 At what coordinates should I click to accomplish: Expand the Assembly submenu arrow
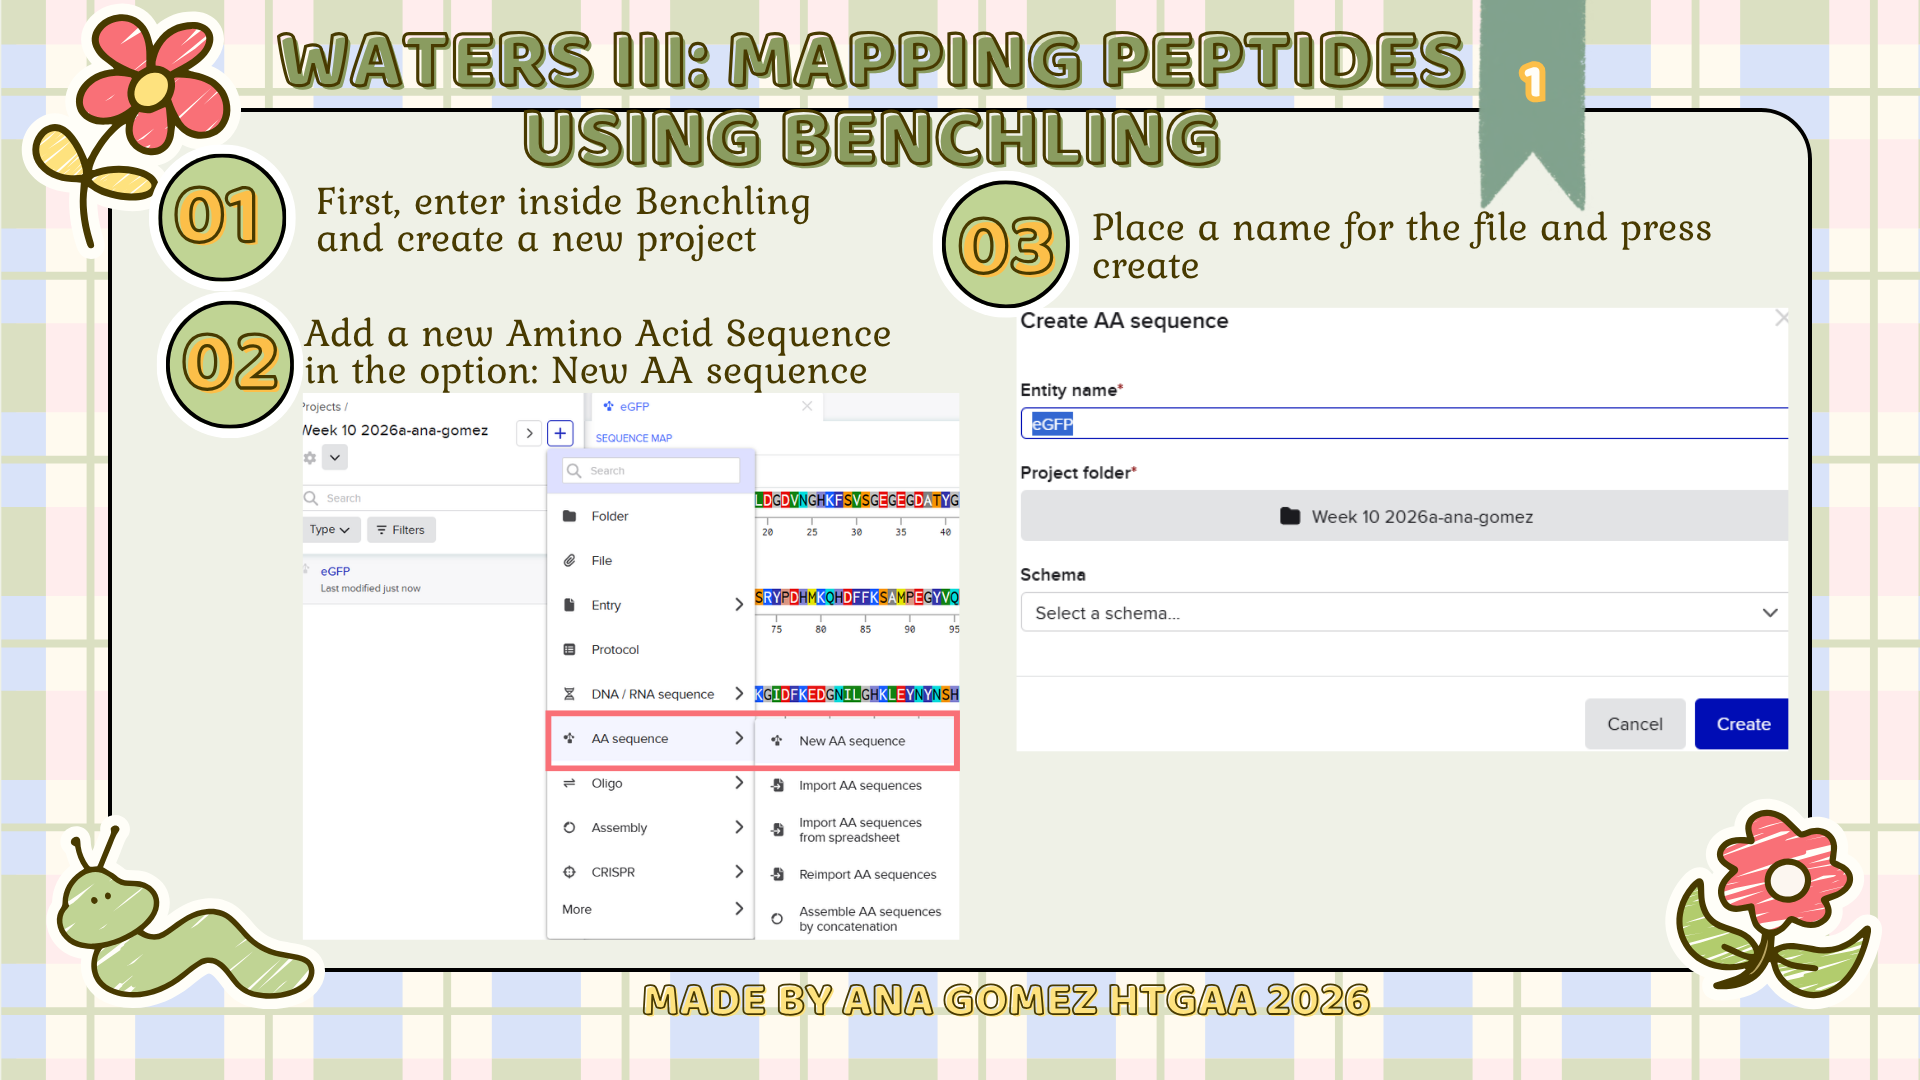(x=739, y=827)
